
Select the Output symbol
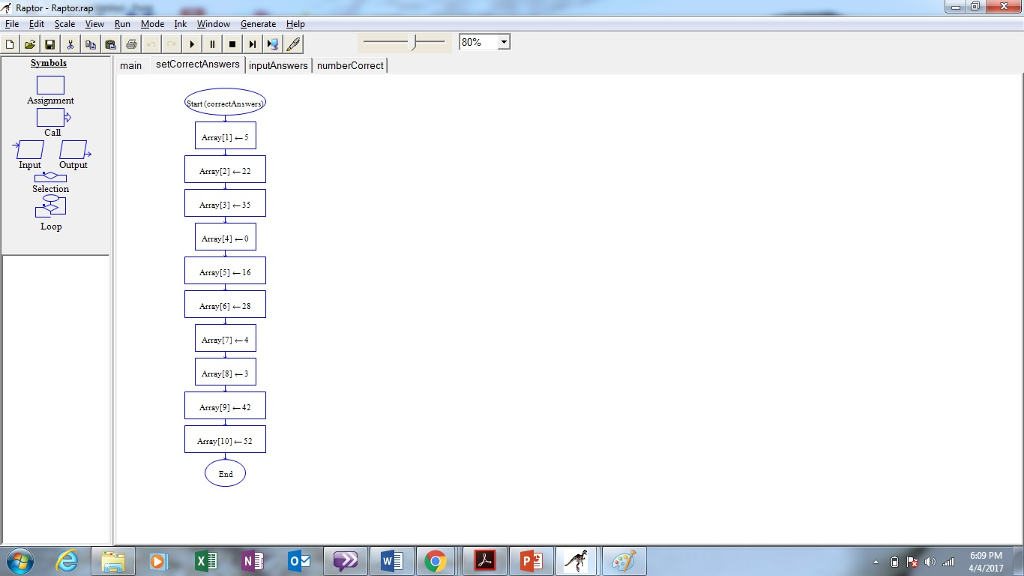(x=72, y=150)
